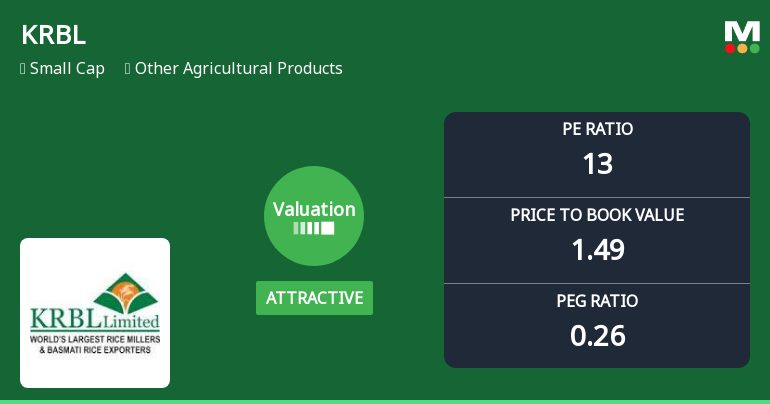Click the red dot under the M logo
This screenshot has width=770, height=404.
pyautogui.click(x=730, y=48)
